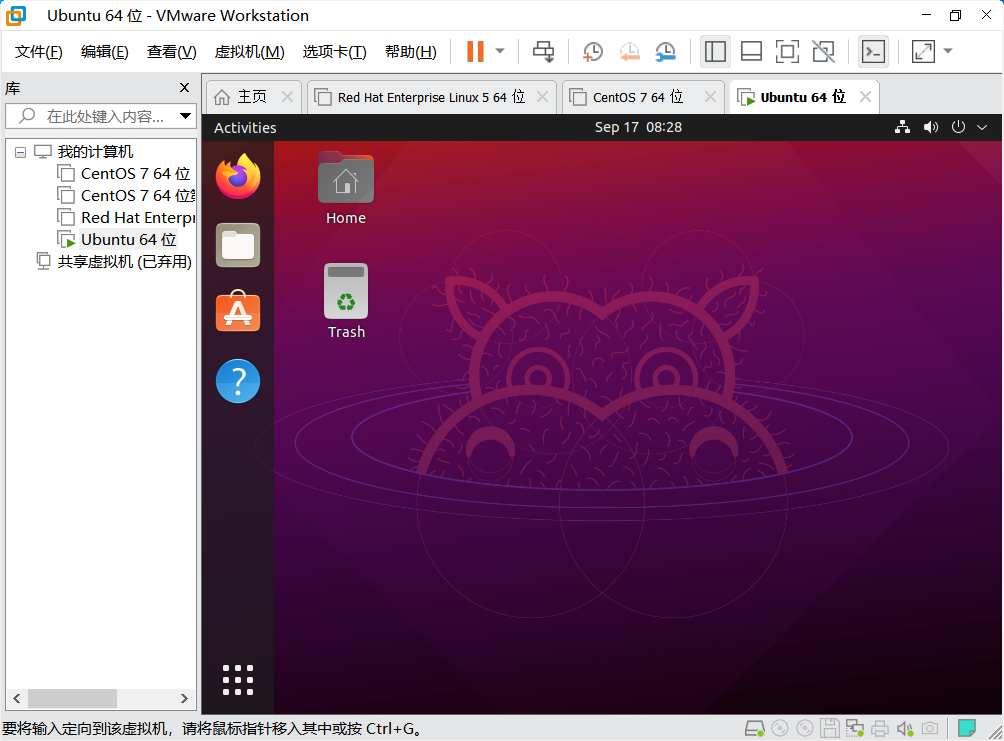1004x741 pixels.
Task: Toggle Unity mode icon
Action: click(823, 51)
